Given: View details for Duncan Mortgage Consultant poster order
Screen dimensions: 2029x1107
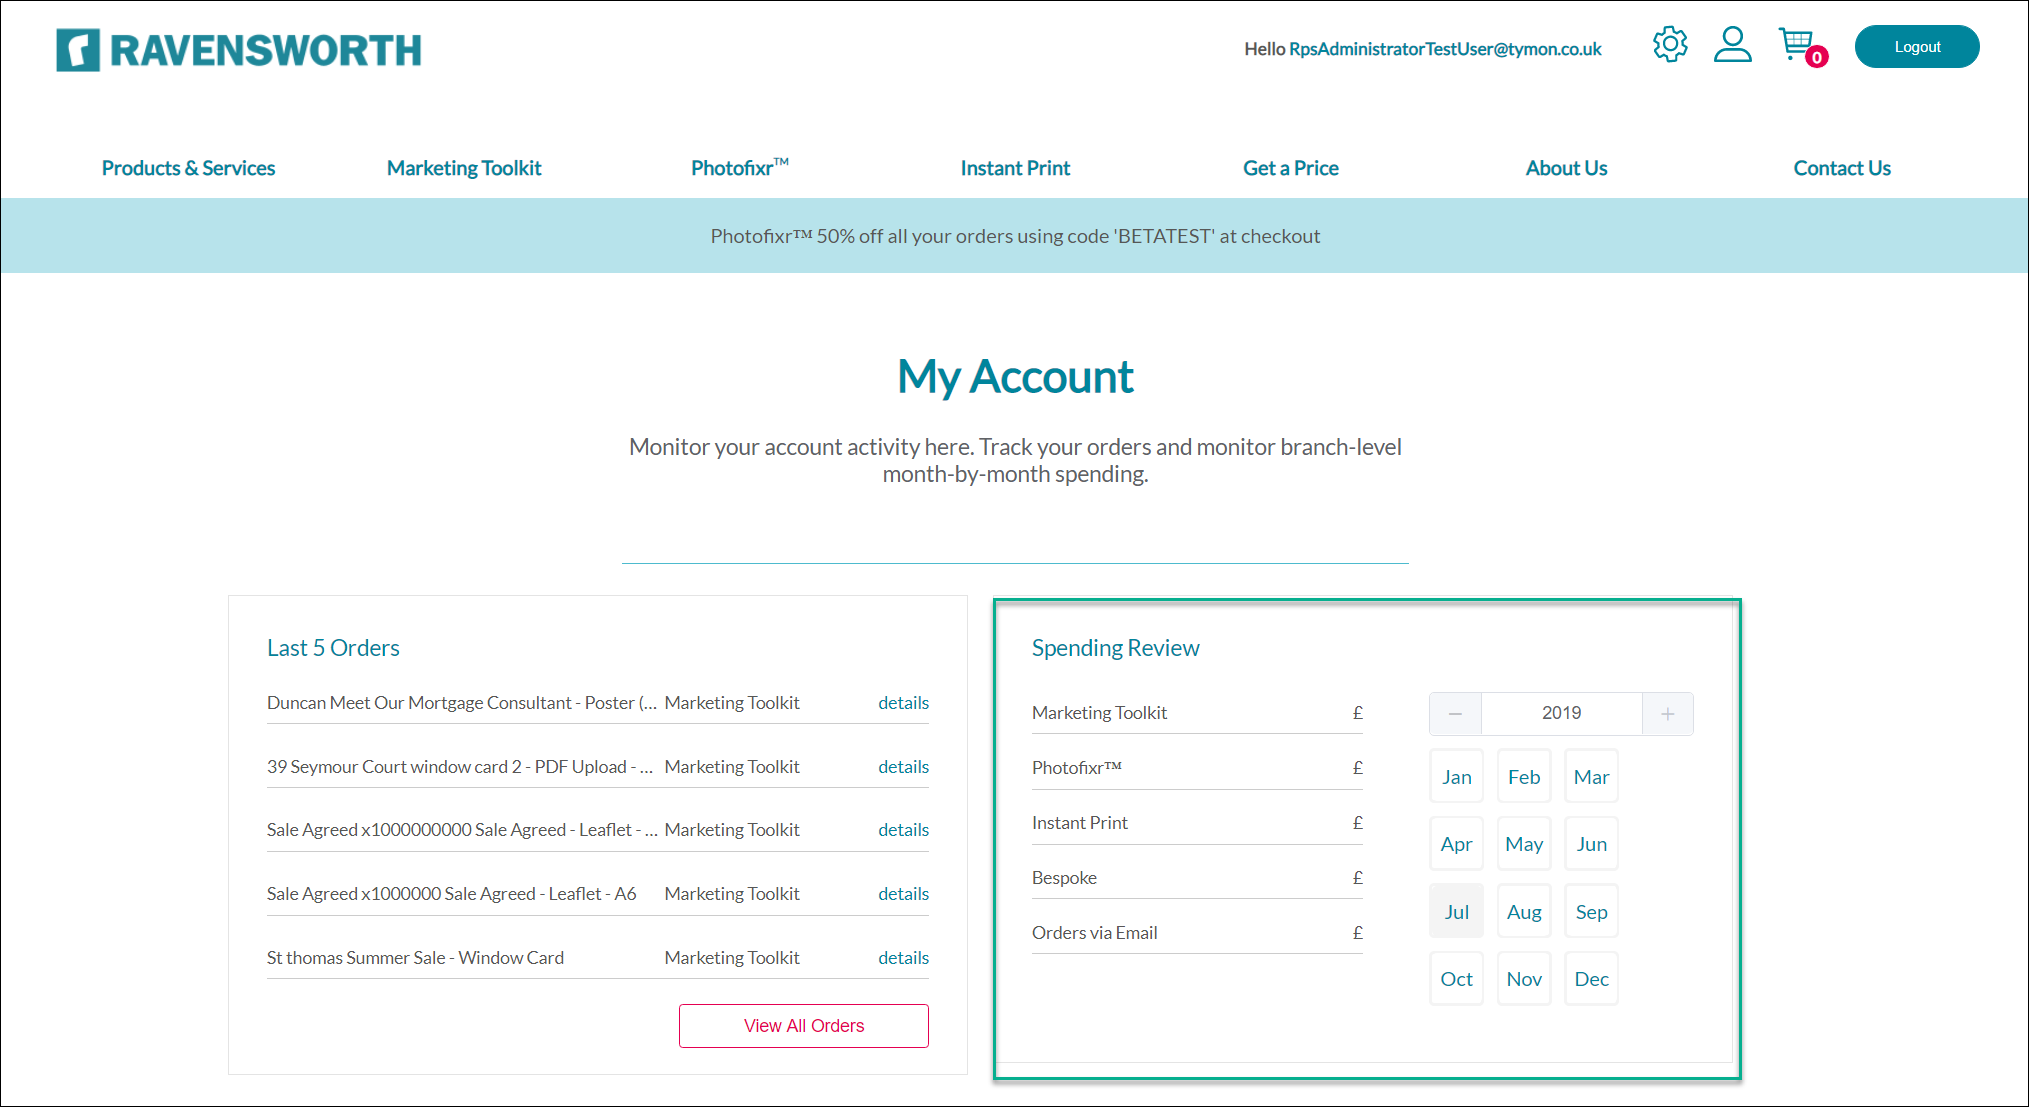Looking at the screenshot, I should click(x=903, y=703).
